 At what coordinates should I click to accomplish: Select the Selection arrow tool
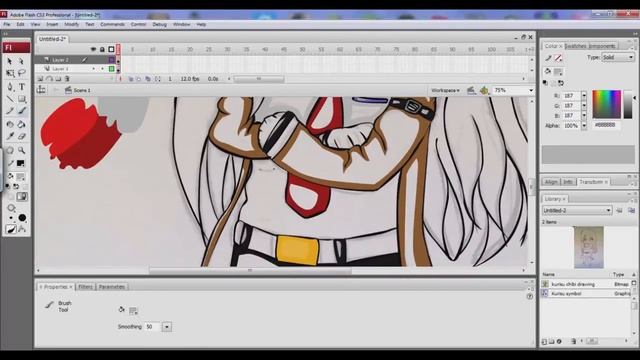click(10, 61)
